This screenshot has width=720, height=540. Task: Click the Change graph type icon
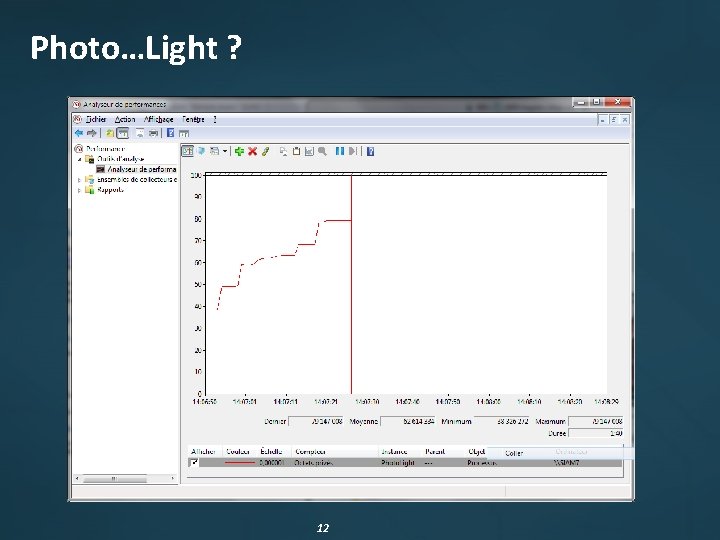coord(214,151)
